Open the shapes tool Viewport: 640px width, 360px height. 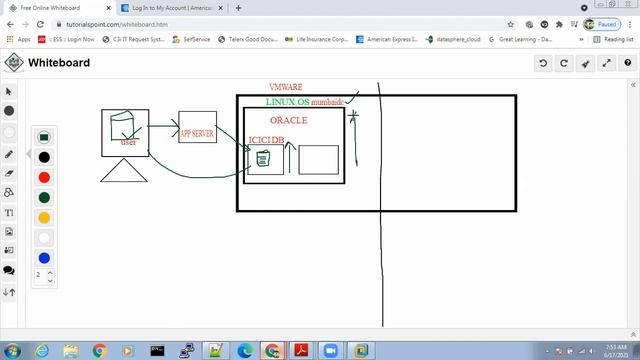(x=9, y=192)
